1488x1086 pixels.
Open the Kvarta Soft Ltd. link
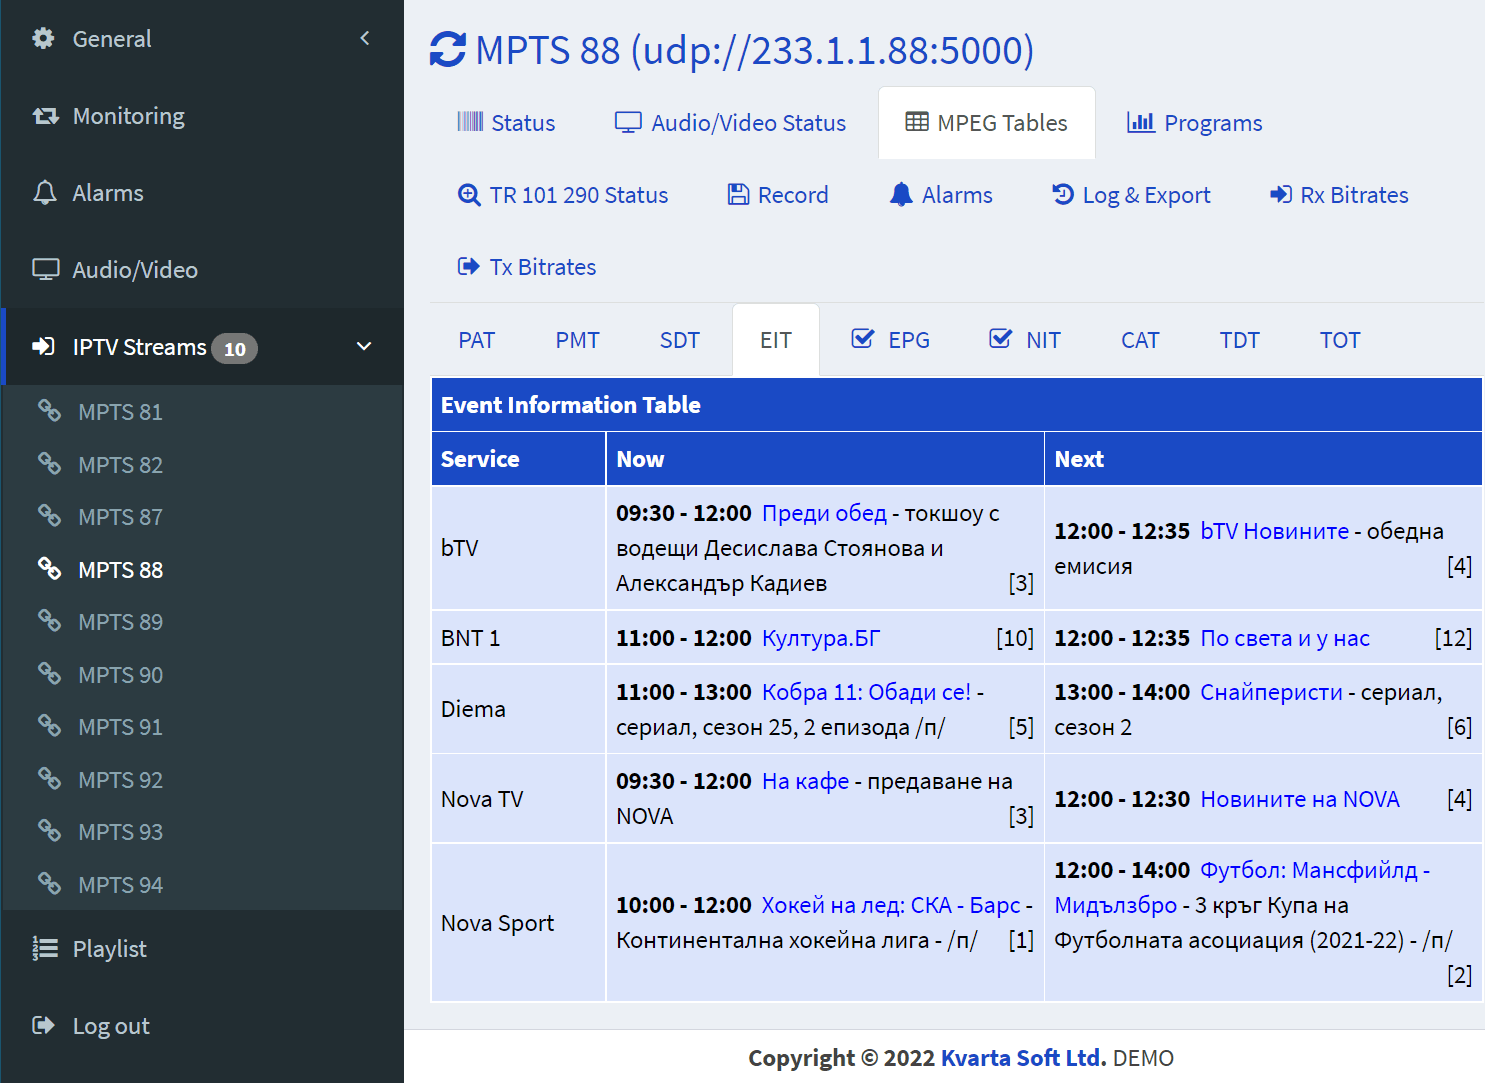coord(1024,1058)
